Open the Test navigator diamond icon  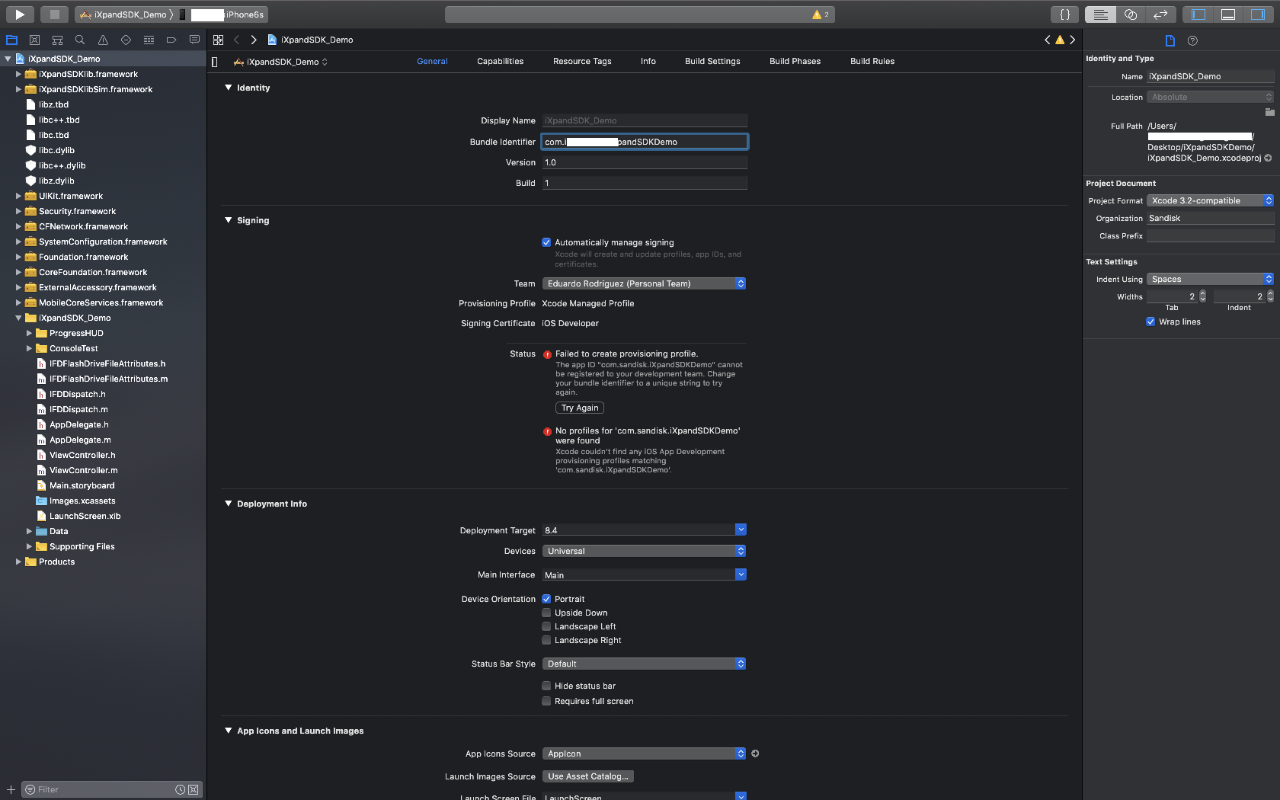click(126, 40)
